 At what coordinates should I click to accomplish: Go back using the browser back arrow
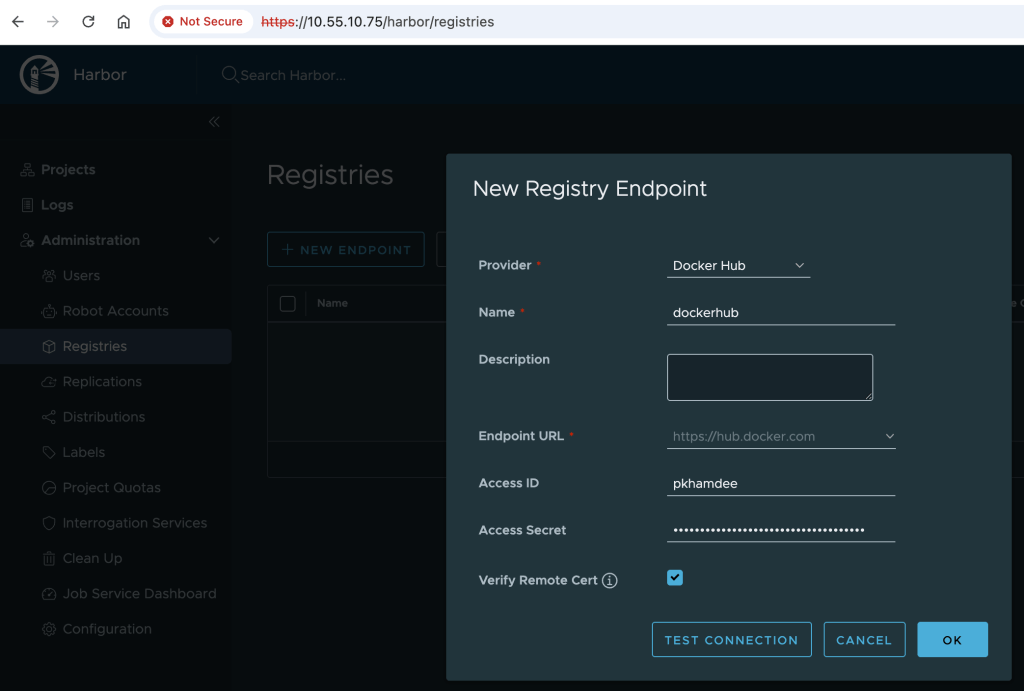click(x=18, y=21)
